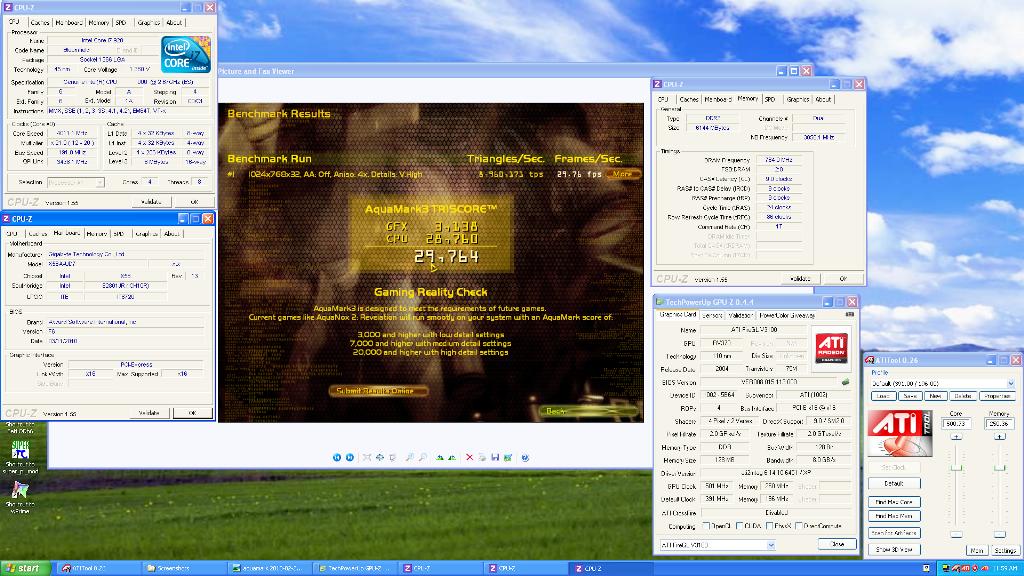Click the red X delete icon
Screen dimensions: 1024x576
470,458
